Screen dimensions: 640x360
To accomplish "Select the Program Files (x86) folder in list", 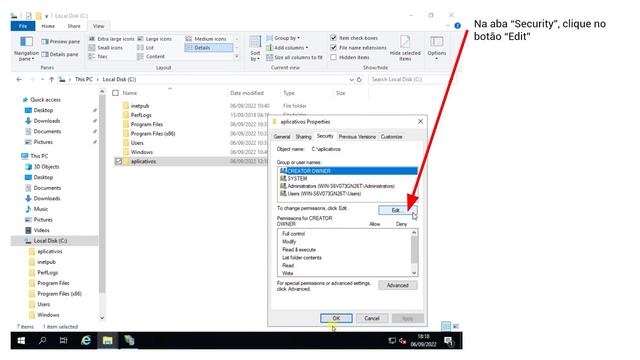I will 153,134.
